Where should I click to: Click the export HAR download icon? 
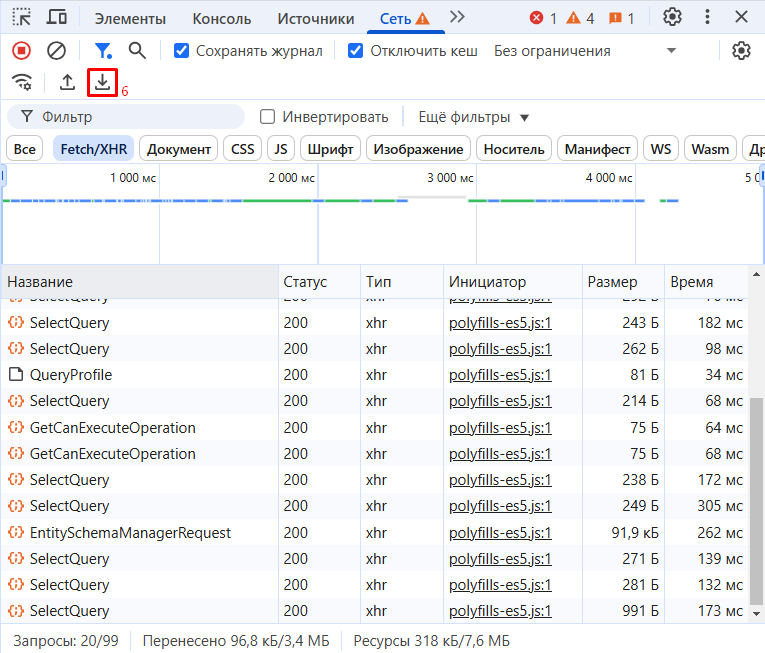tap(102, 83)
